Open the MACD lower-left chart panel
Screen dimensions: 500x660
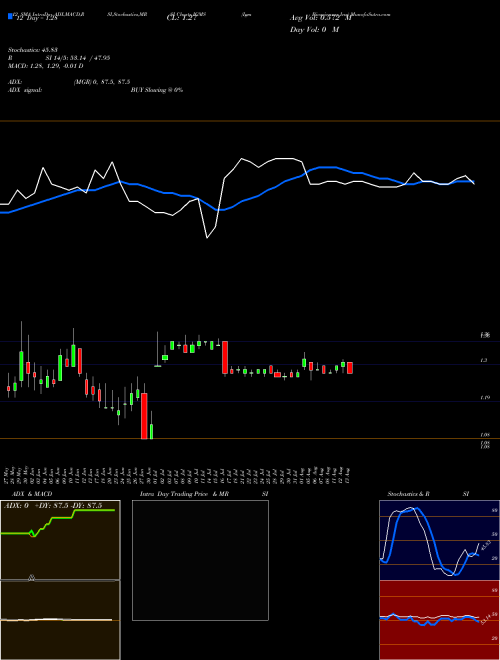(60, 620)
